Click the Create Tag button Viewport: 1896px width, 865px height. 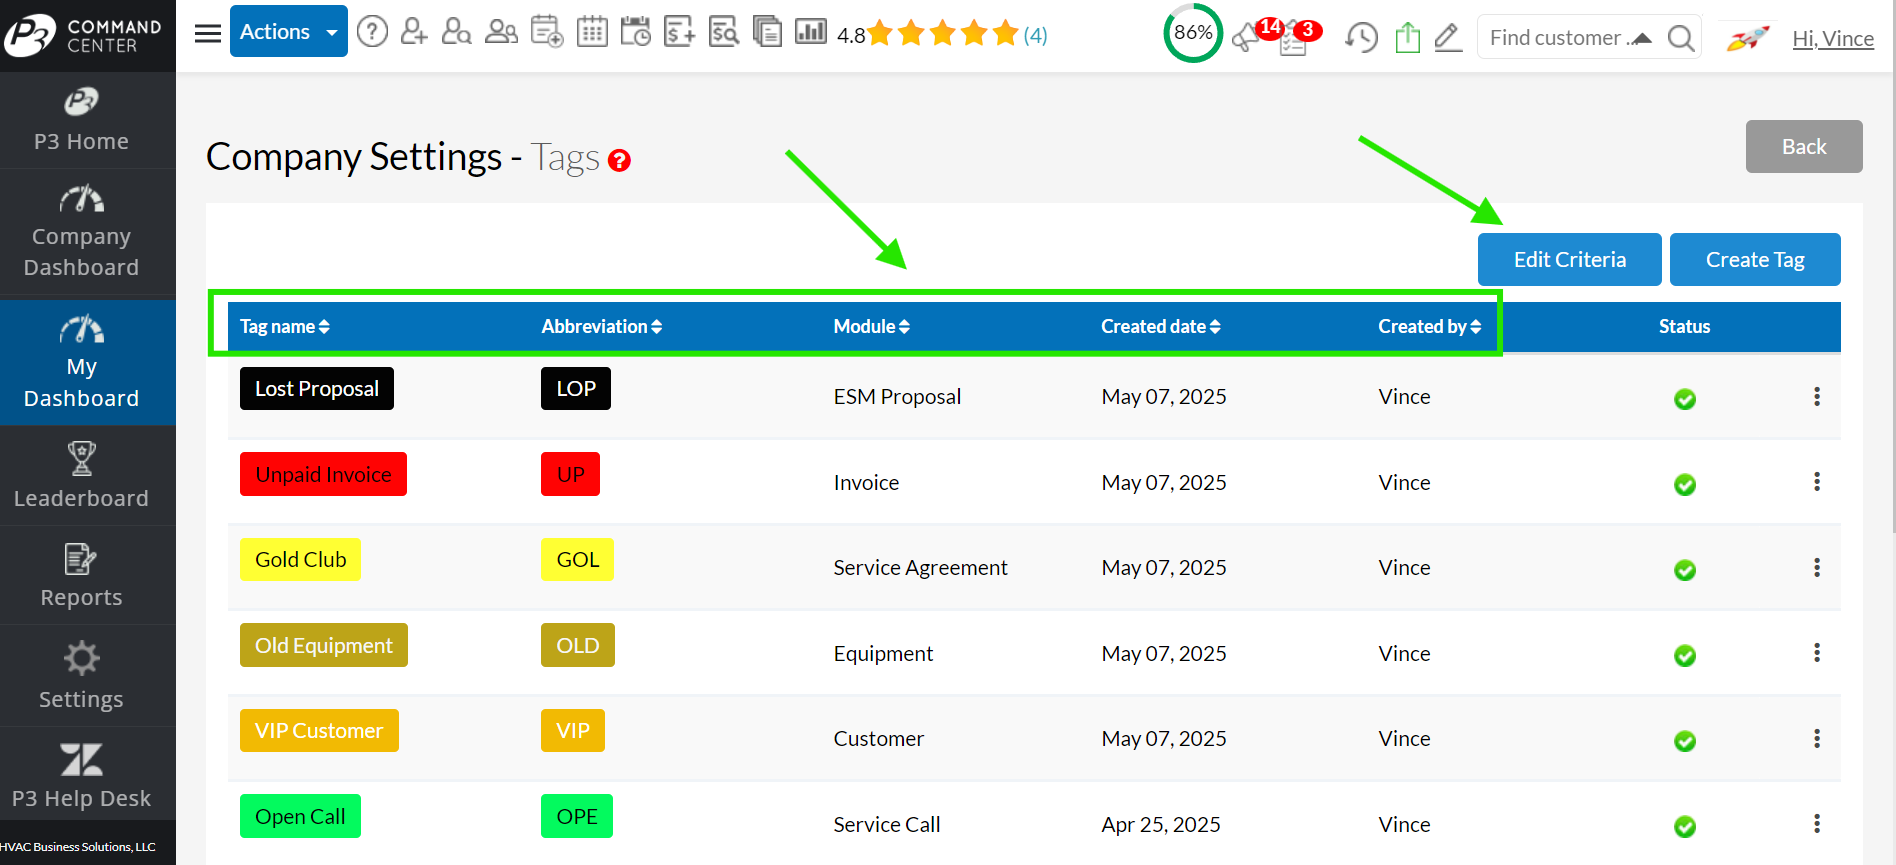click(x=1754, y=260)
